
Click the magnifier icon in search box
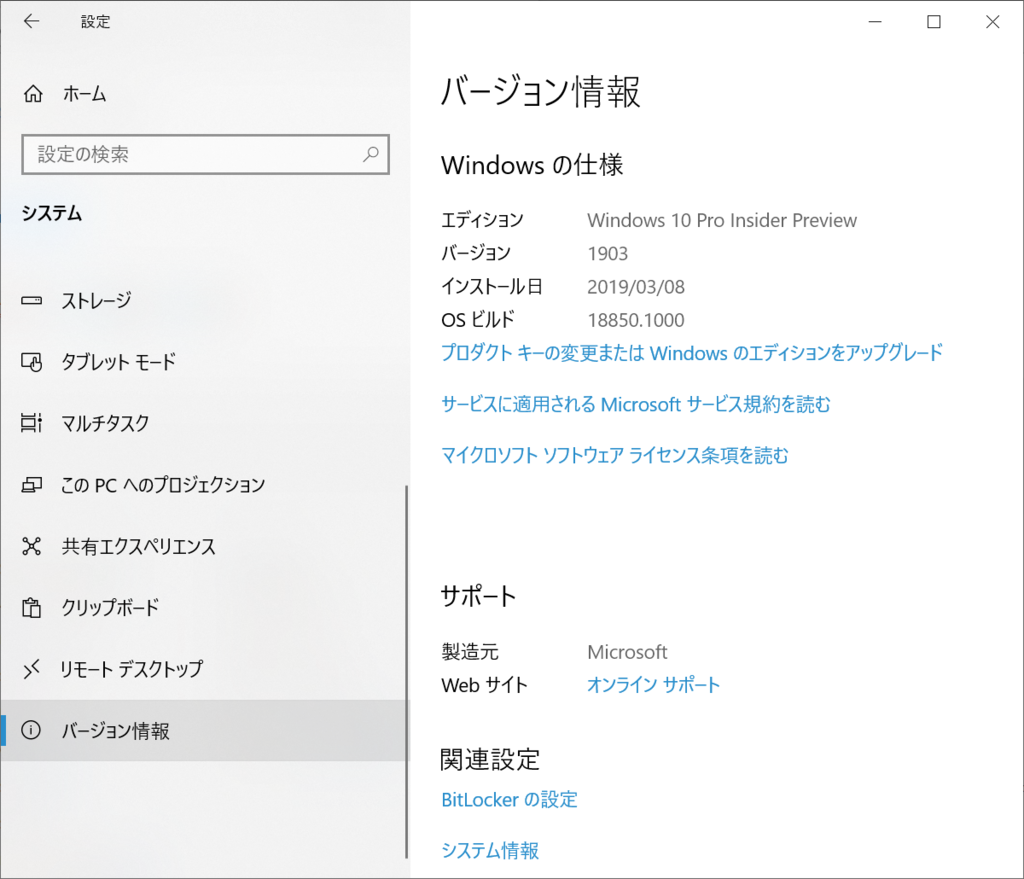[x=371, y=154]
